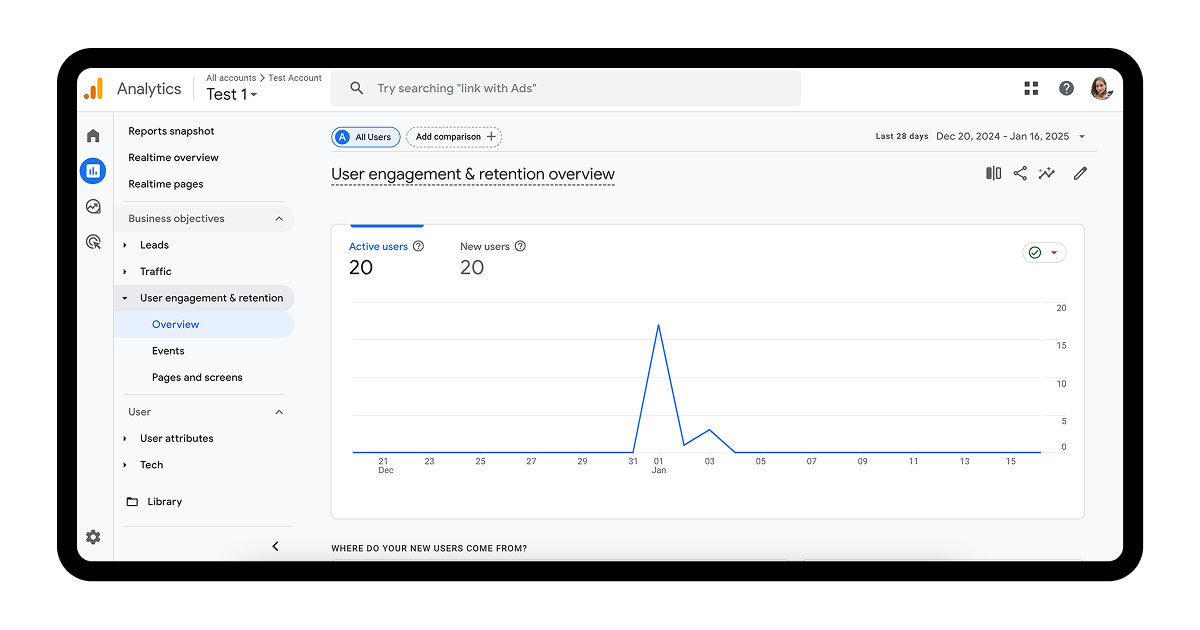This screenshot has height=630, width=1200.
Task: Open the Reports section in sidebar
Action: (93, 170)
